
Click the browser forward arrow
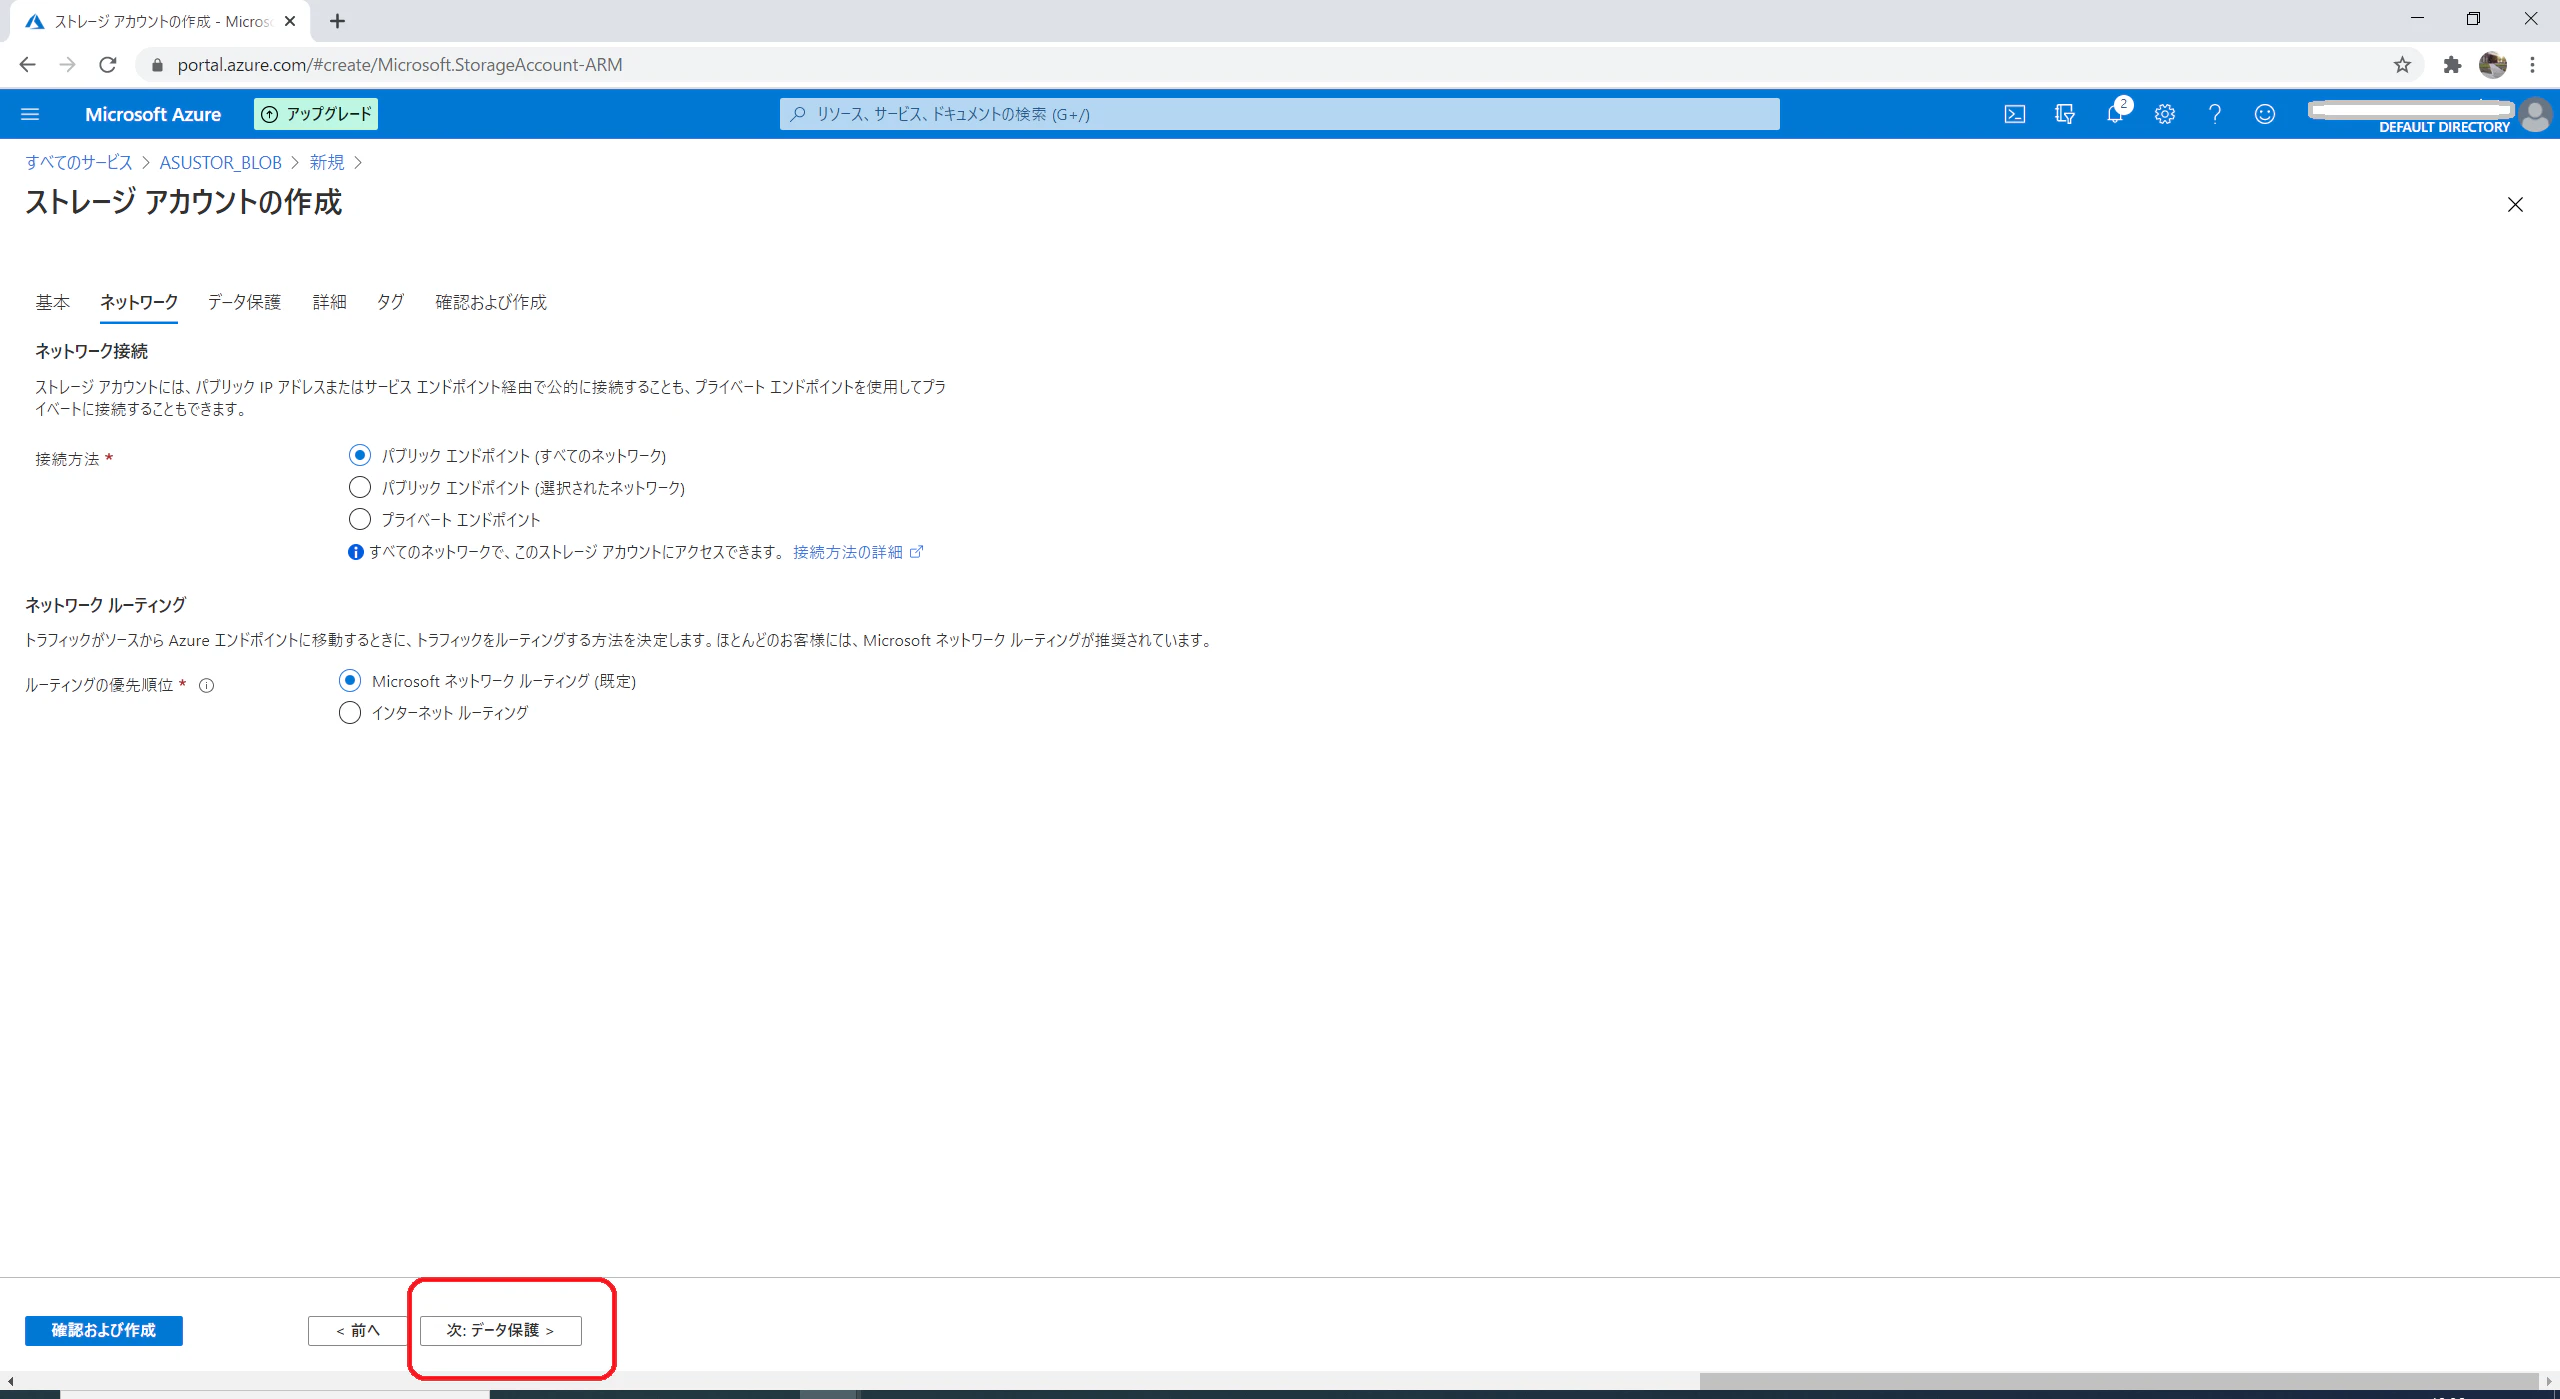(x=67, y=65)
